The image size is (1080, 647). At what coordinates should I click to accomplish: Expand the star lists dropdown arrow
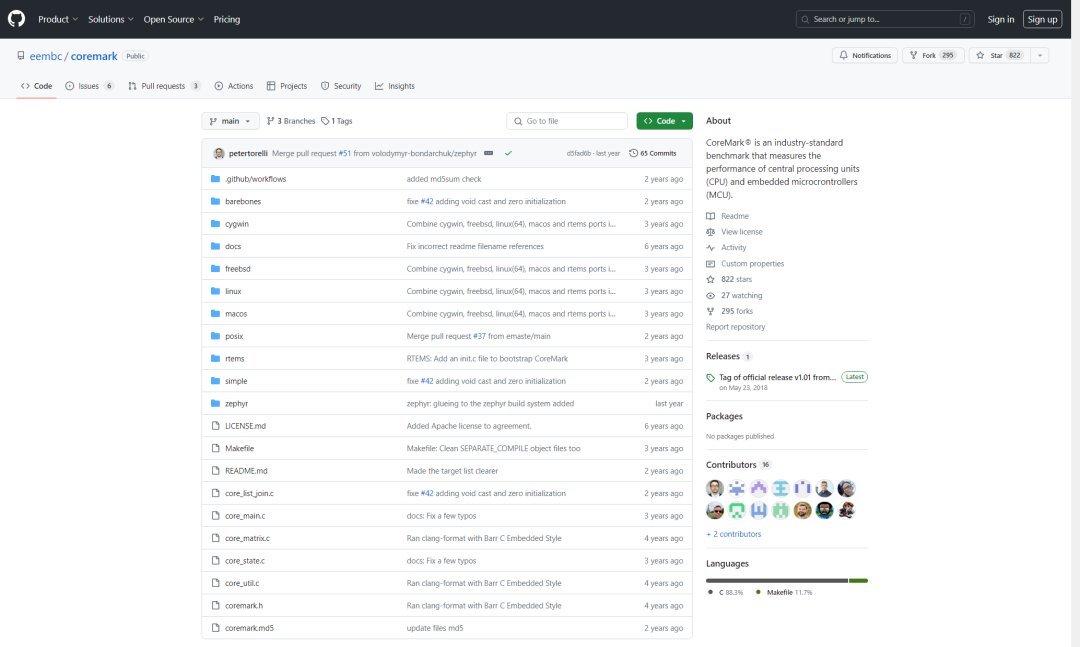click(x=1039, y=56)
